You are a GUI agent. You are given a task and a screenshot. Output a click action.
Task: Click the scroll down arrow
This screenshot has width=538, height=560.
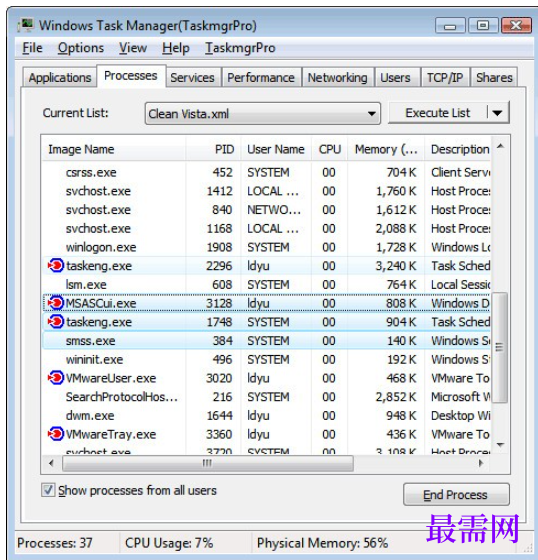click(500, 445)
